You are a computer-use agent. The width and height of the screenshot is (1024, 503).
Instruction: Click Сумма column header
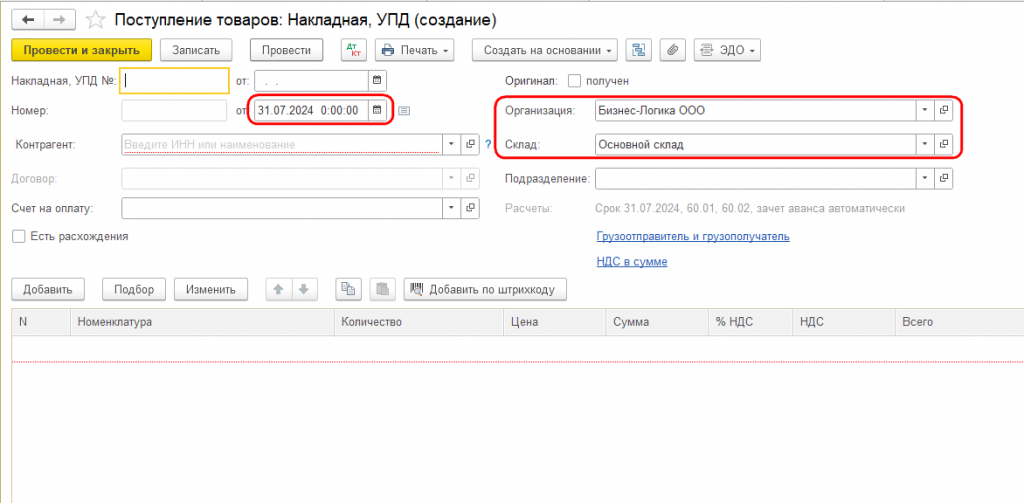(656, 322)
